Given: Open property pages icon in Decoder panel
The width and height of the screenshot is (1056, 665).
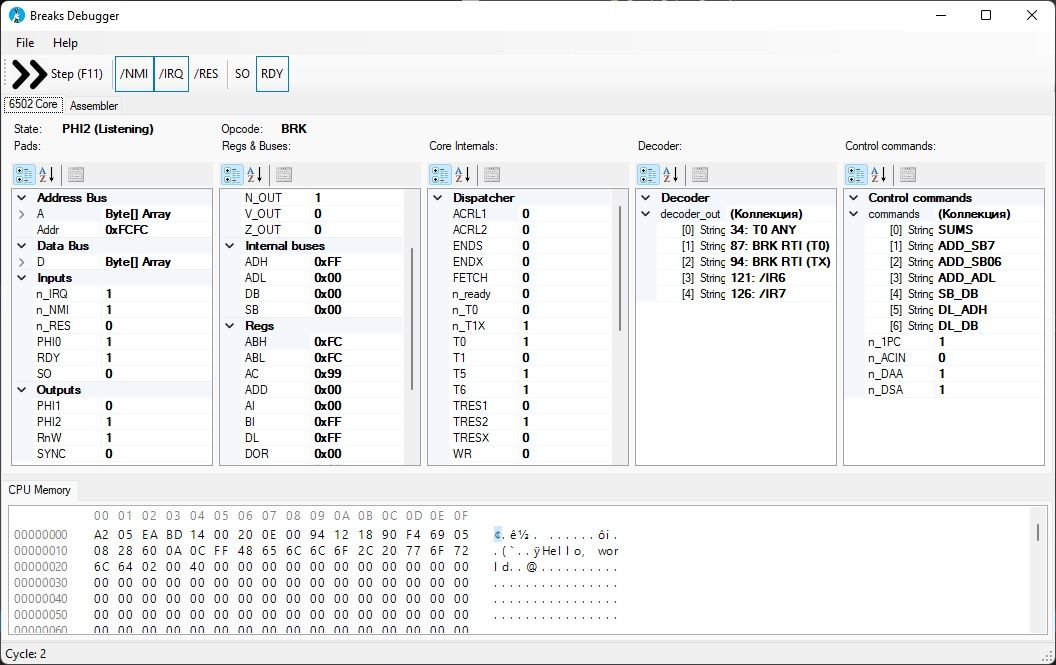Looking at the screenshot, I should 700,174.
